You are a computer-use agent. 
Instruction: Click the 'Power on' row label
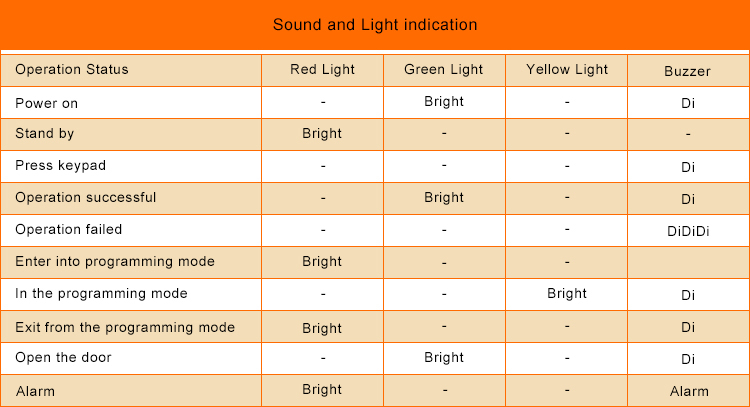pyautogui.click(x=46, y=103)
